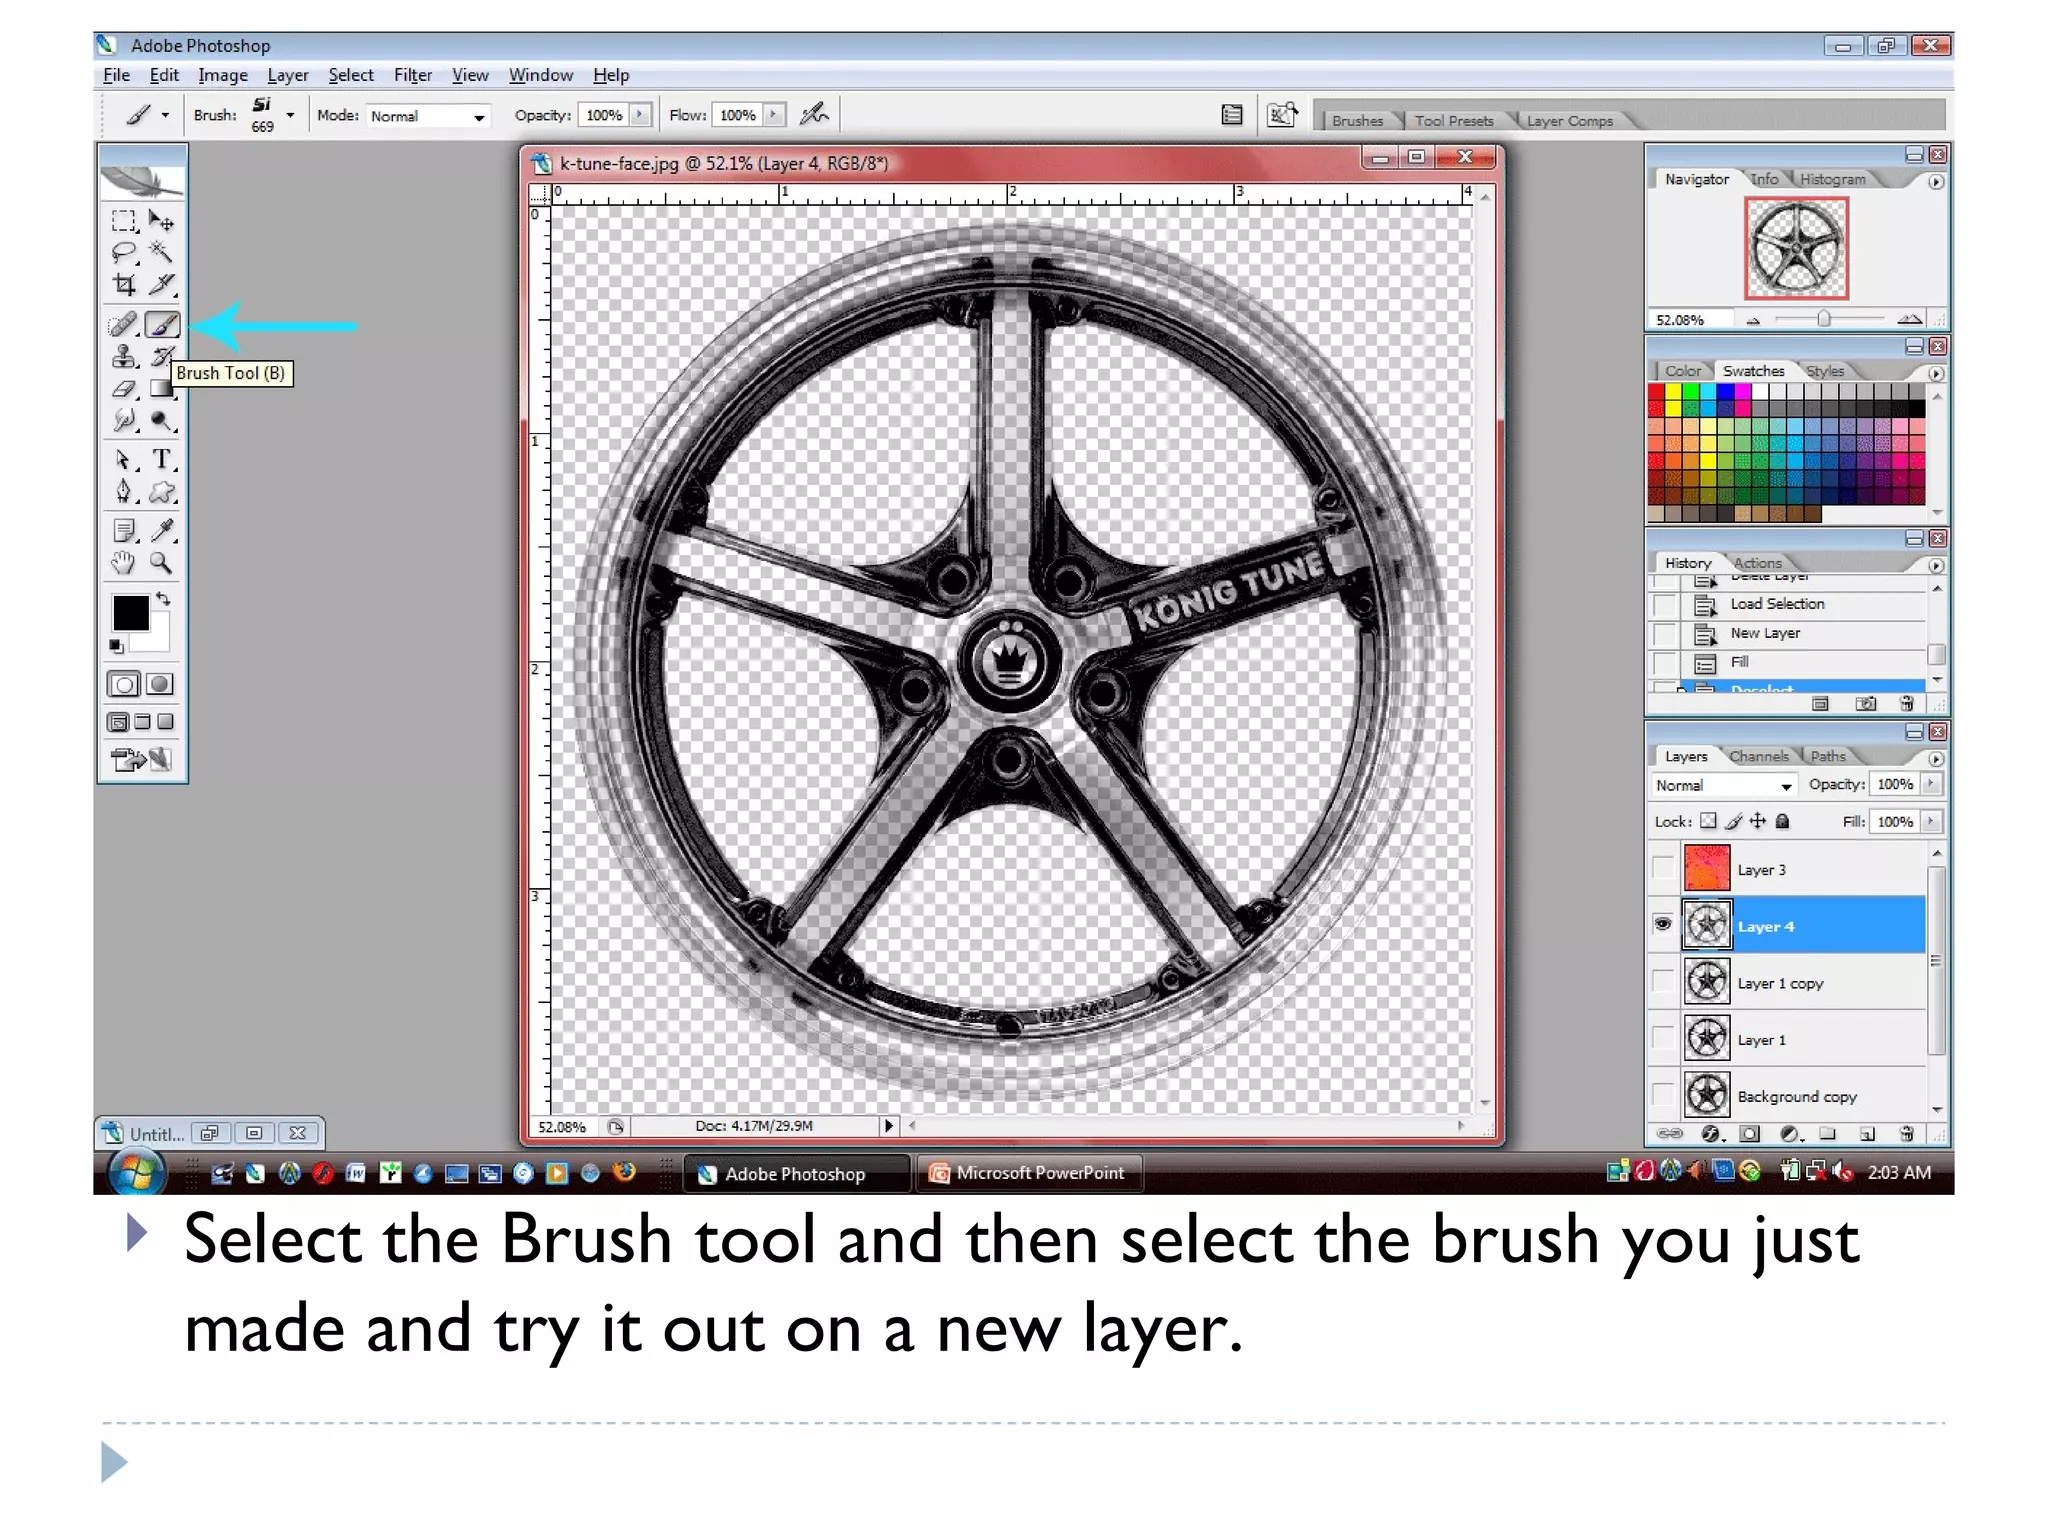This screenshot has height=1536, width=2048.
Task: Open layer Opacity arrow in Layers panel
Action: click(1931, 784)
